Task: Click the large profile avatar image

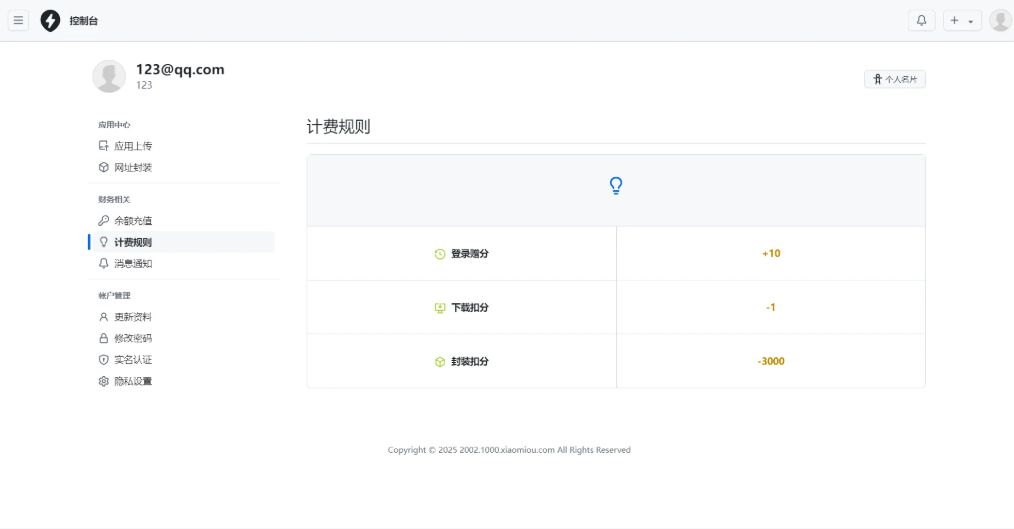Action: (x=109, y=76)
